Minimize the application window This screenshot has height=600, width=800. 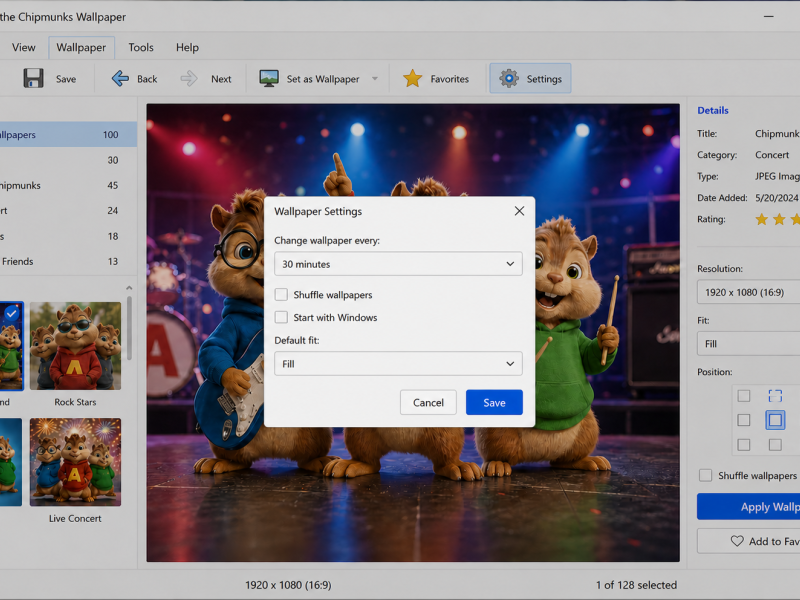[x=768, y=17]
